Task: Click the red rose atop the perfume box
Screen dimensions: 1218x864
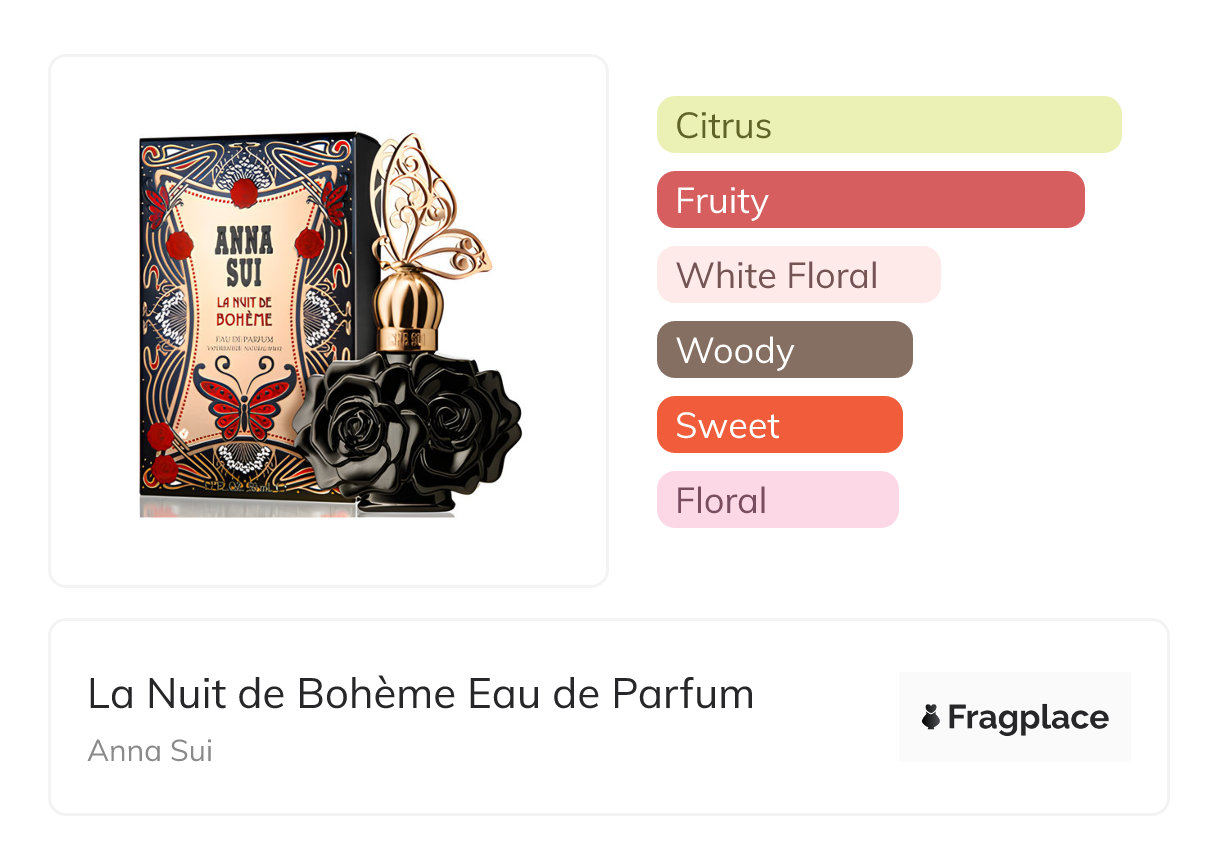Action: tap(244, 192)
